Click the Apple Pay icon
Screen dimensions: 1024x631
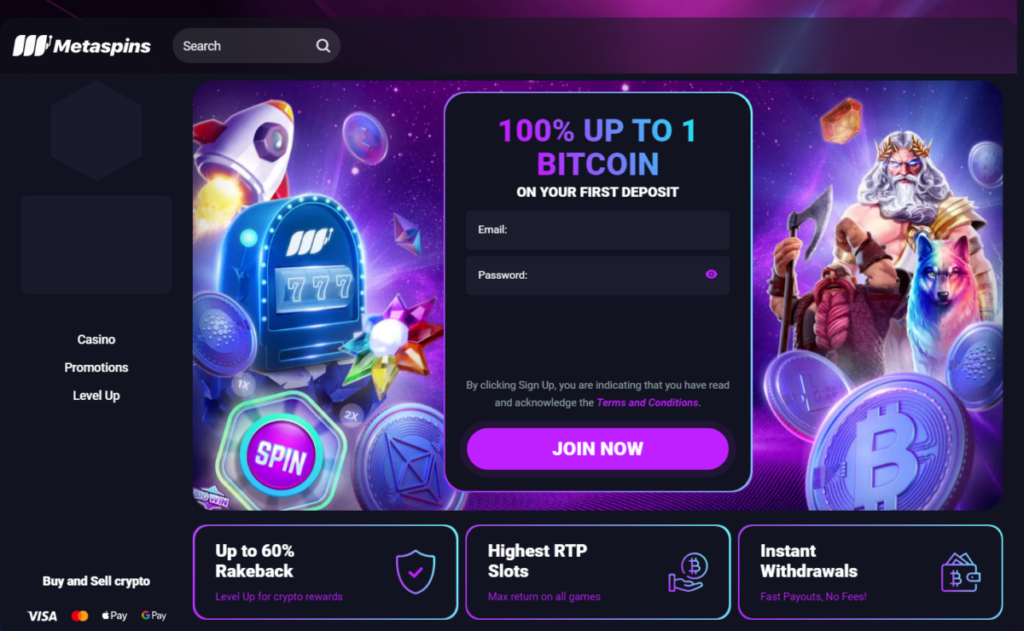coord(115,615)
